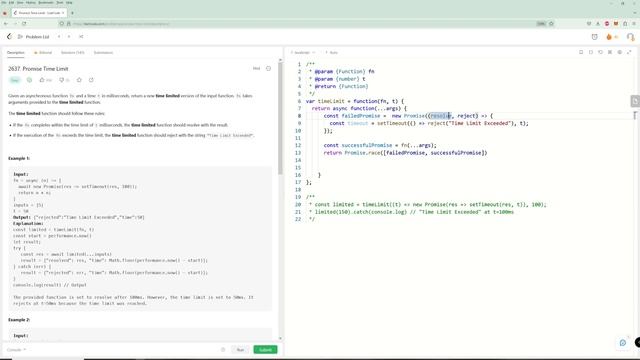This screenshot has height=360, width=640.
Task: Click line number 12 in the gutter
Action: pos(298,145)
